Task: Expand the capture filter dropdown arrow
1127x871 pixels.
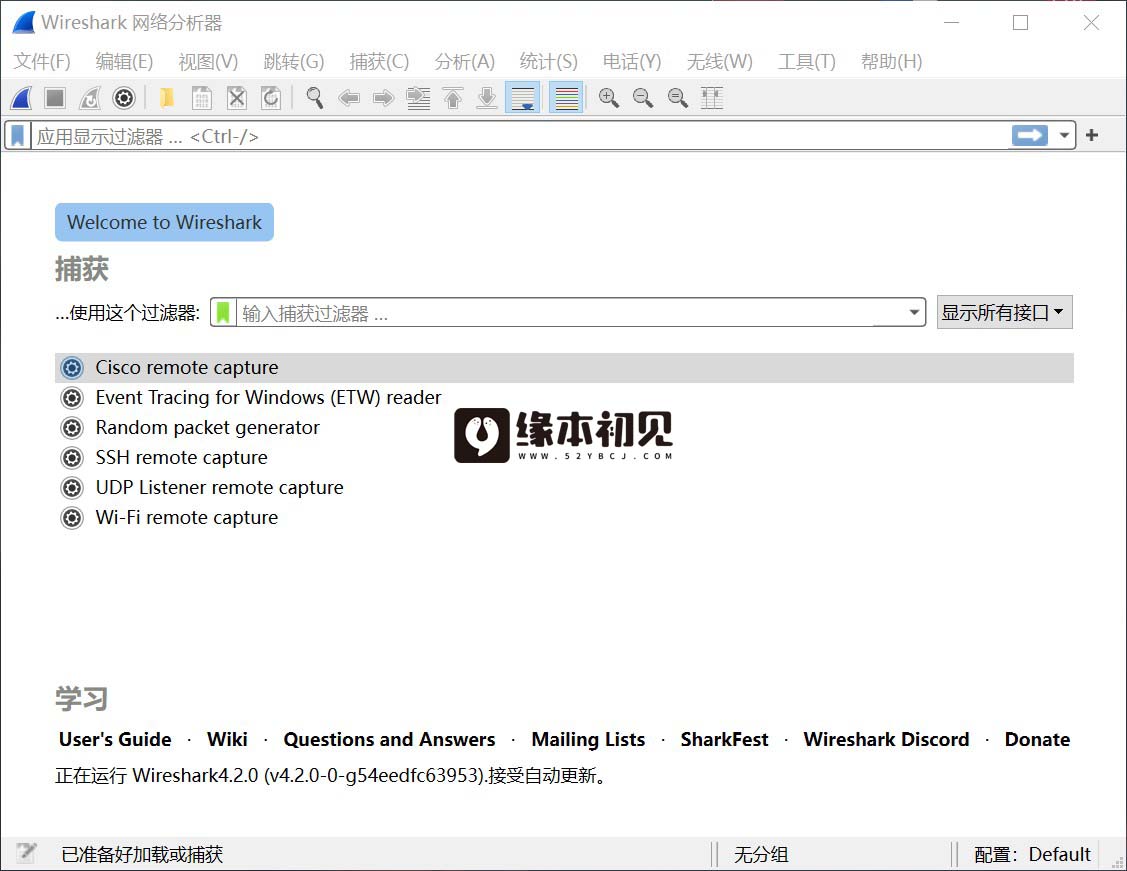Action: pyautogui.click(x=914, y=313)
